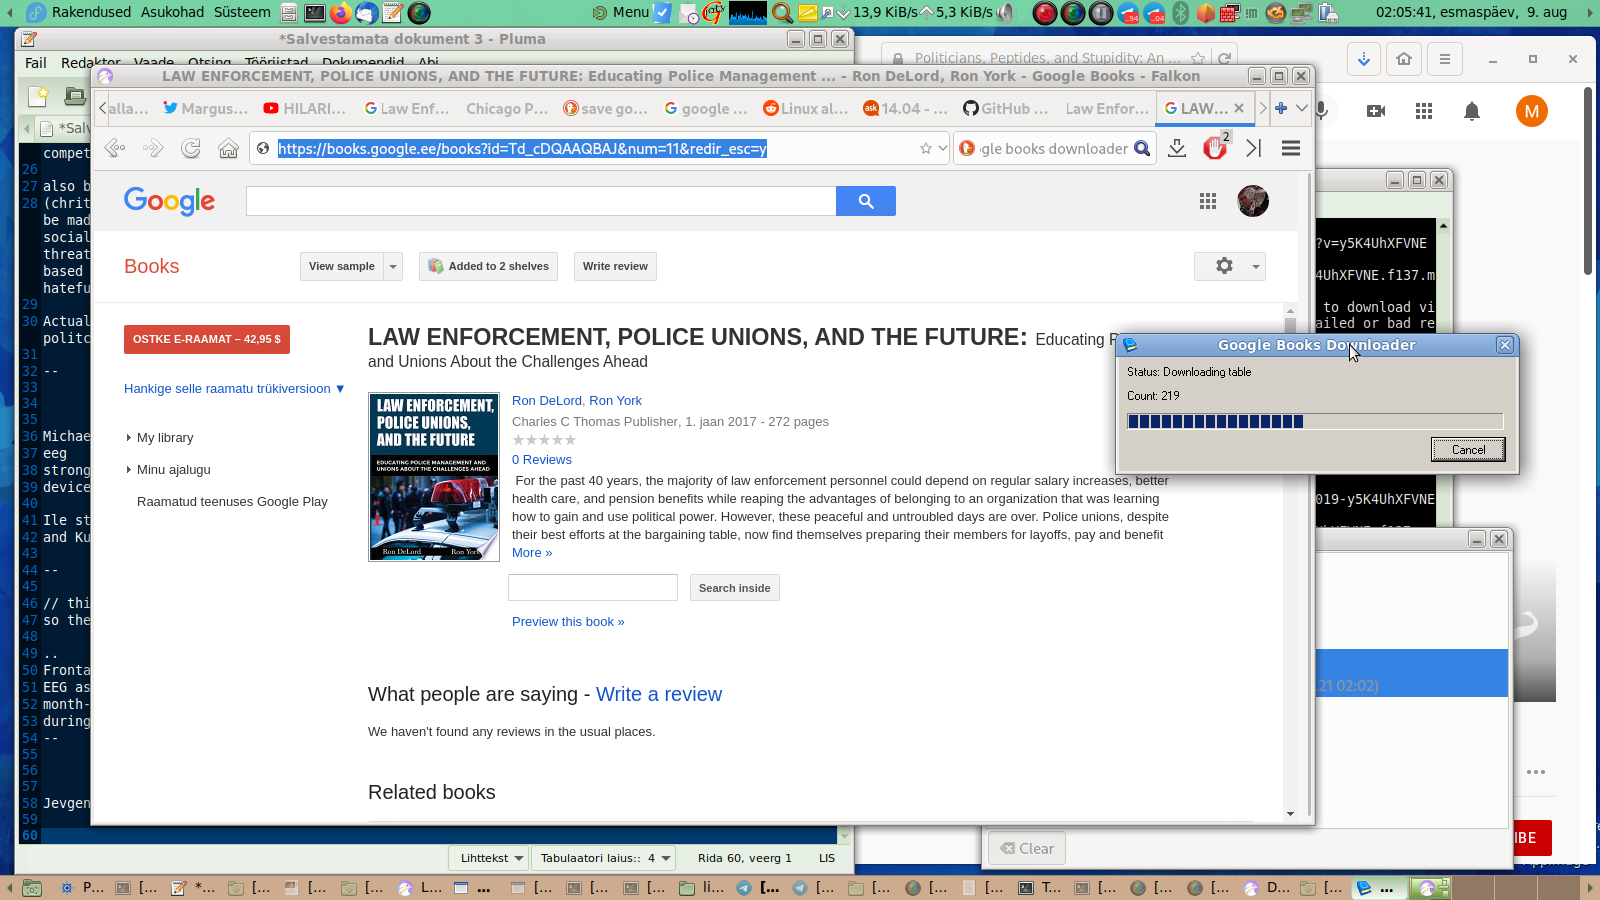The width and height of the screenshot is (1600, 900).
Task: Go forward in Falkon browser
Action: point(153,149)
